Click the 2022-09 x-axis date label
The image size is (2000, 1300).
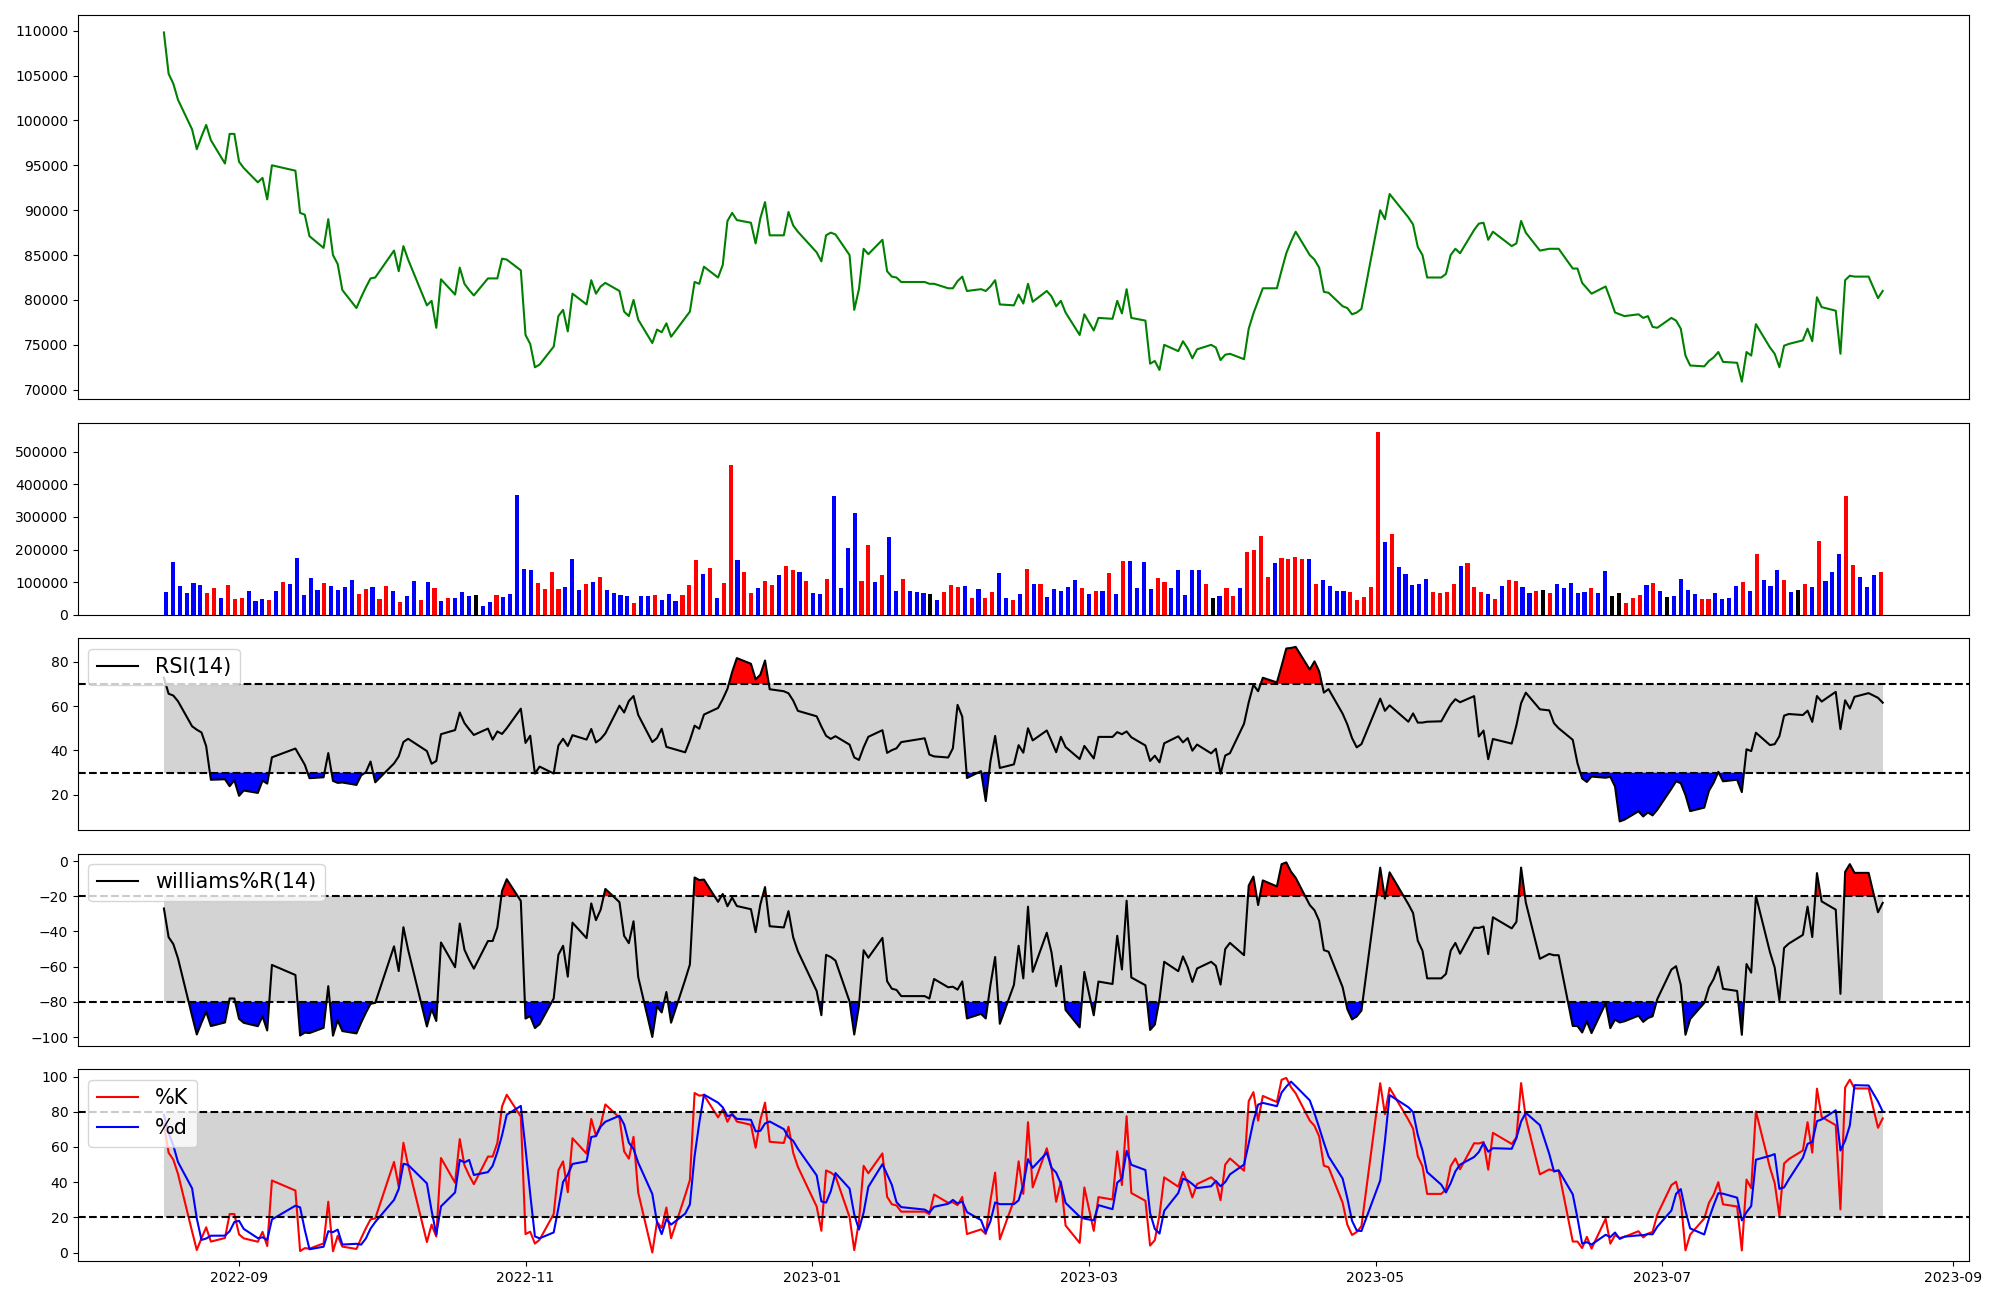[x=239, y=1277]
